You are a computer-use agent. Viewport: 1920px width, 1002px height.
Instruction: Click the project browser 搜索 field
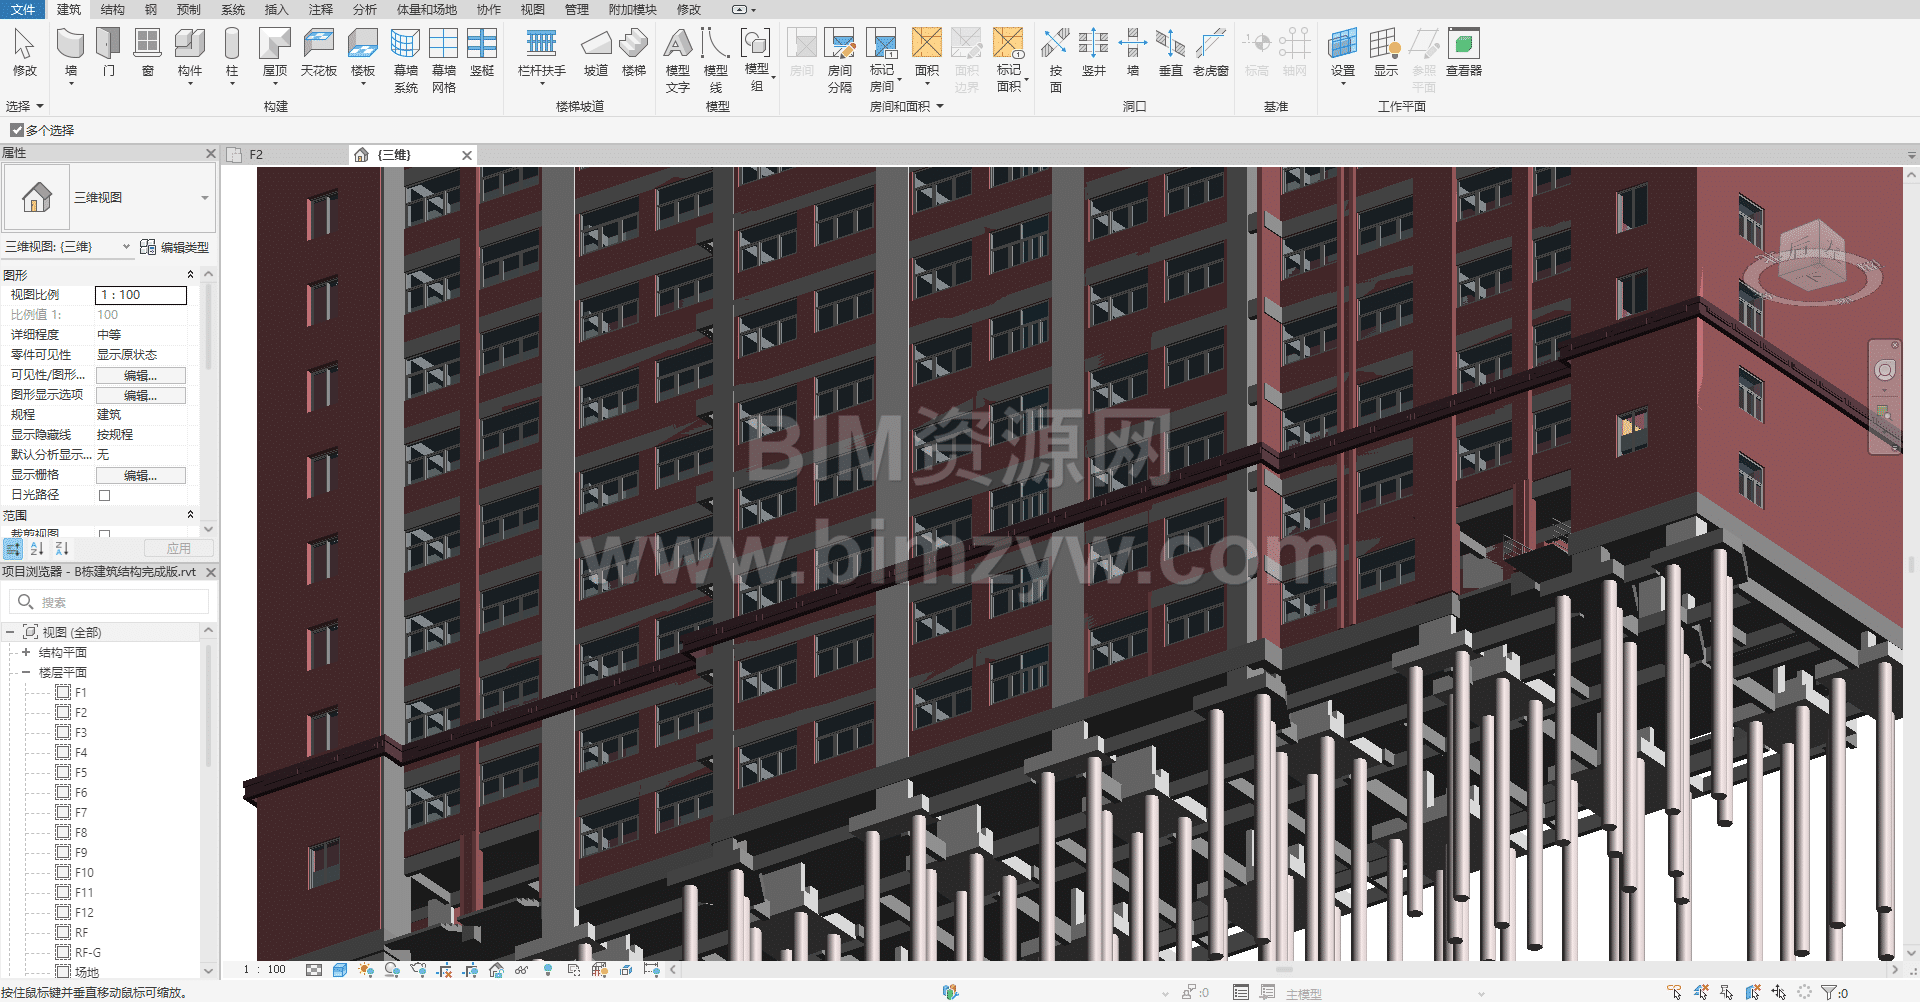(x=110, y=602)
